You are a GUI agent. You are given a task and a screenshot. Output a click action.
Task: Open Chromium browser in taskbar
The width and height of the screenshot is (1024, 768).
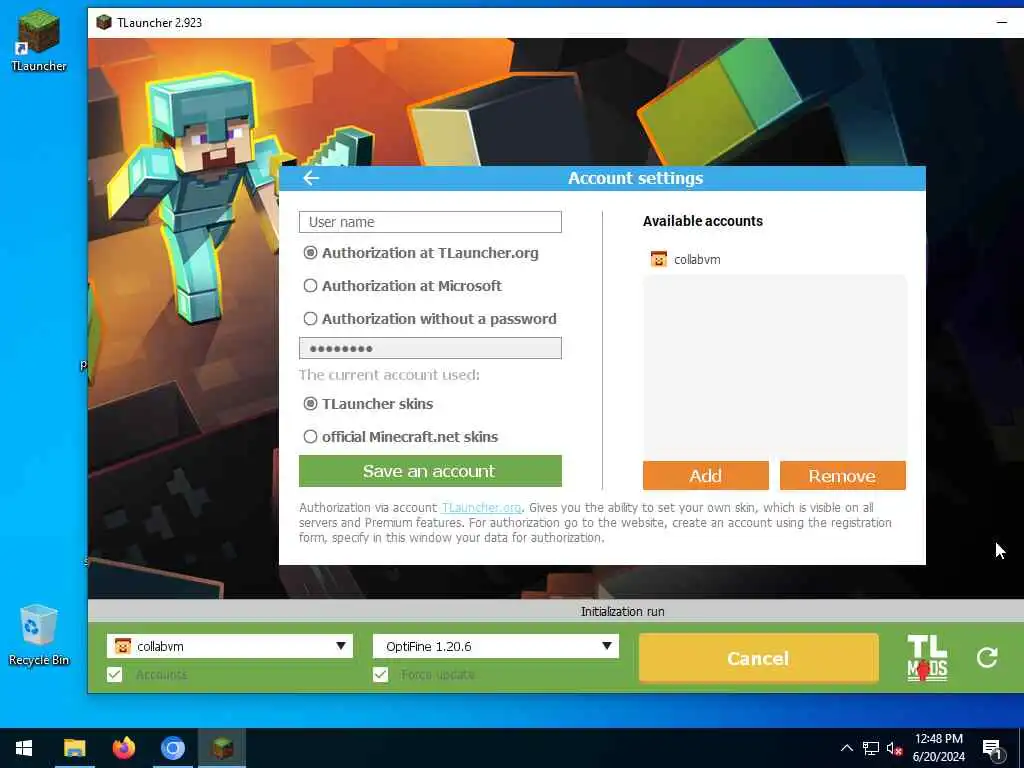click(173, 748)
